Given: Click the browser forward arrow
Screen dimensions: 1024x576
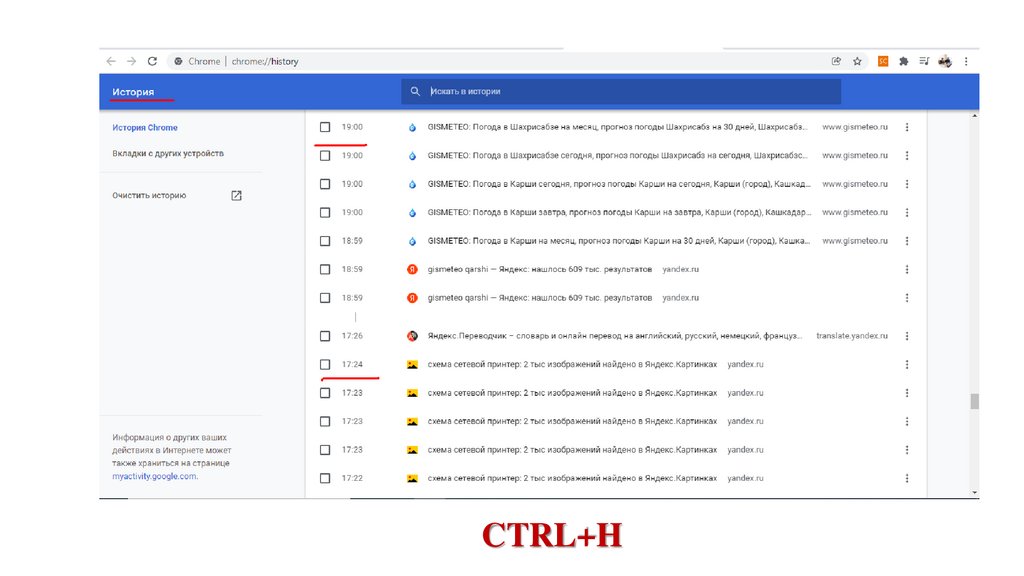Looking at the screenshot, I should [132, 61].
